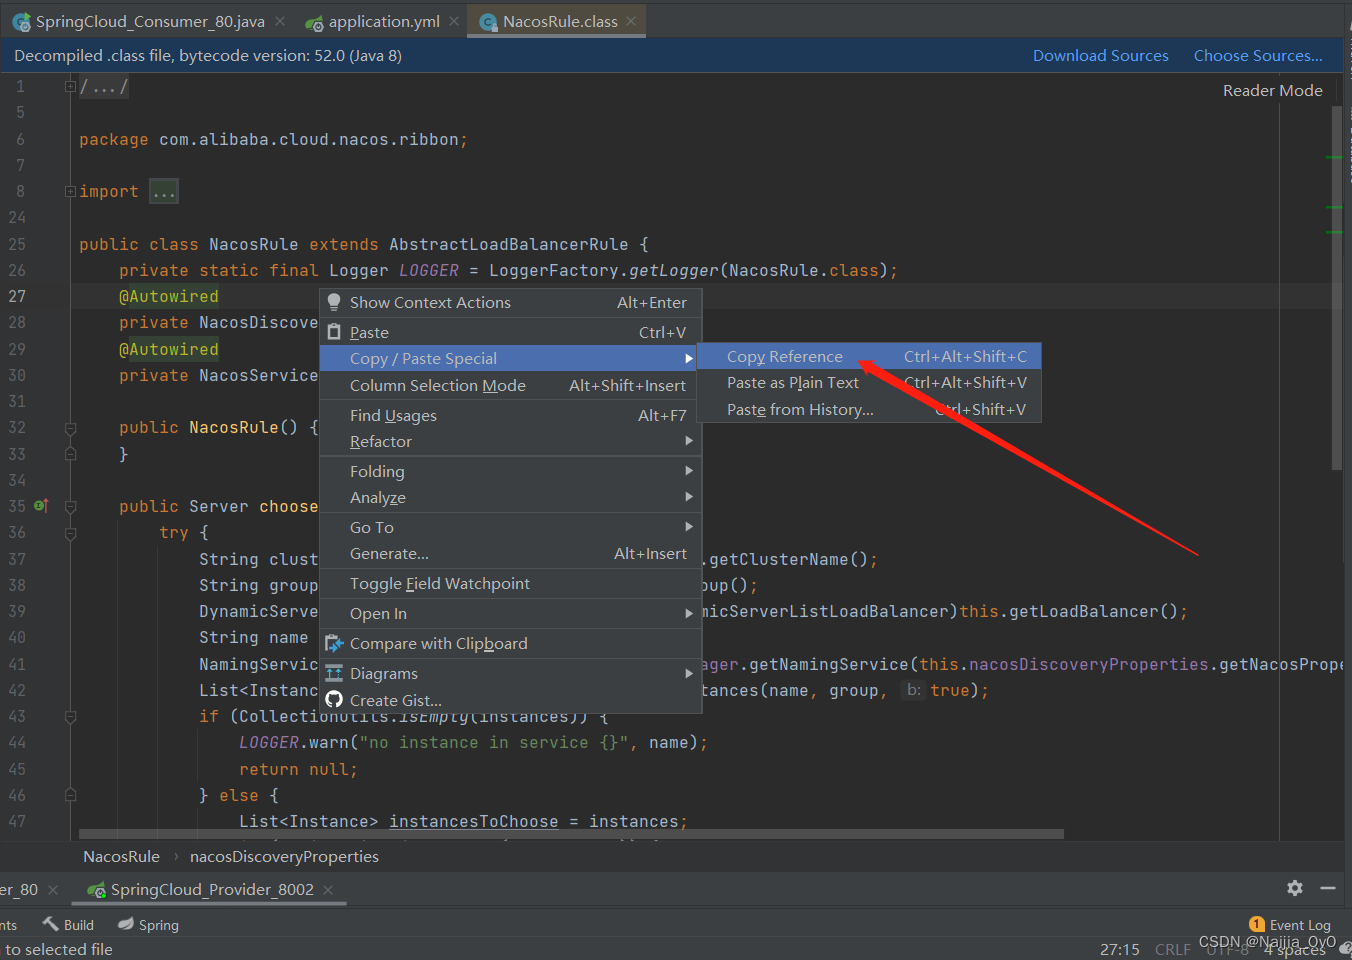
Task: Open the run panel settings gear
Action: (1295, 888)
